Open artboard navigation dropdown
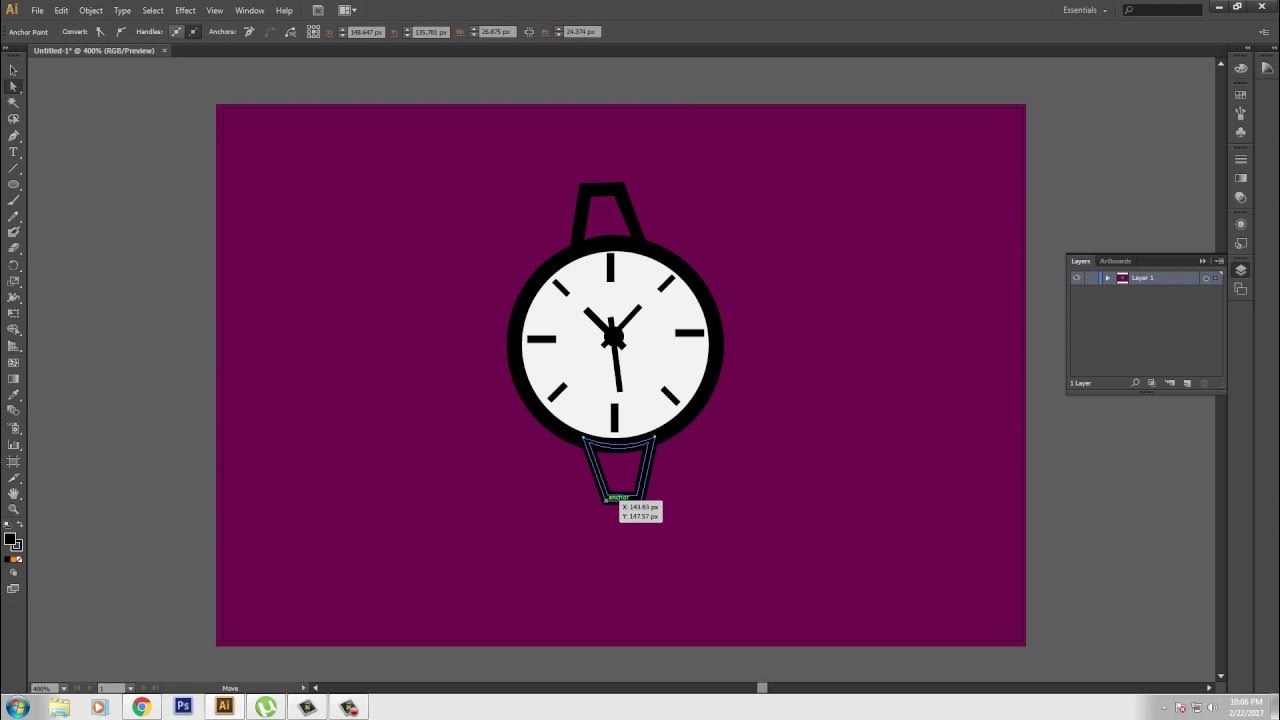The height and width of the screenshot is (720, 1280). pos(130,688)
